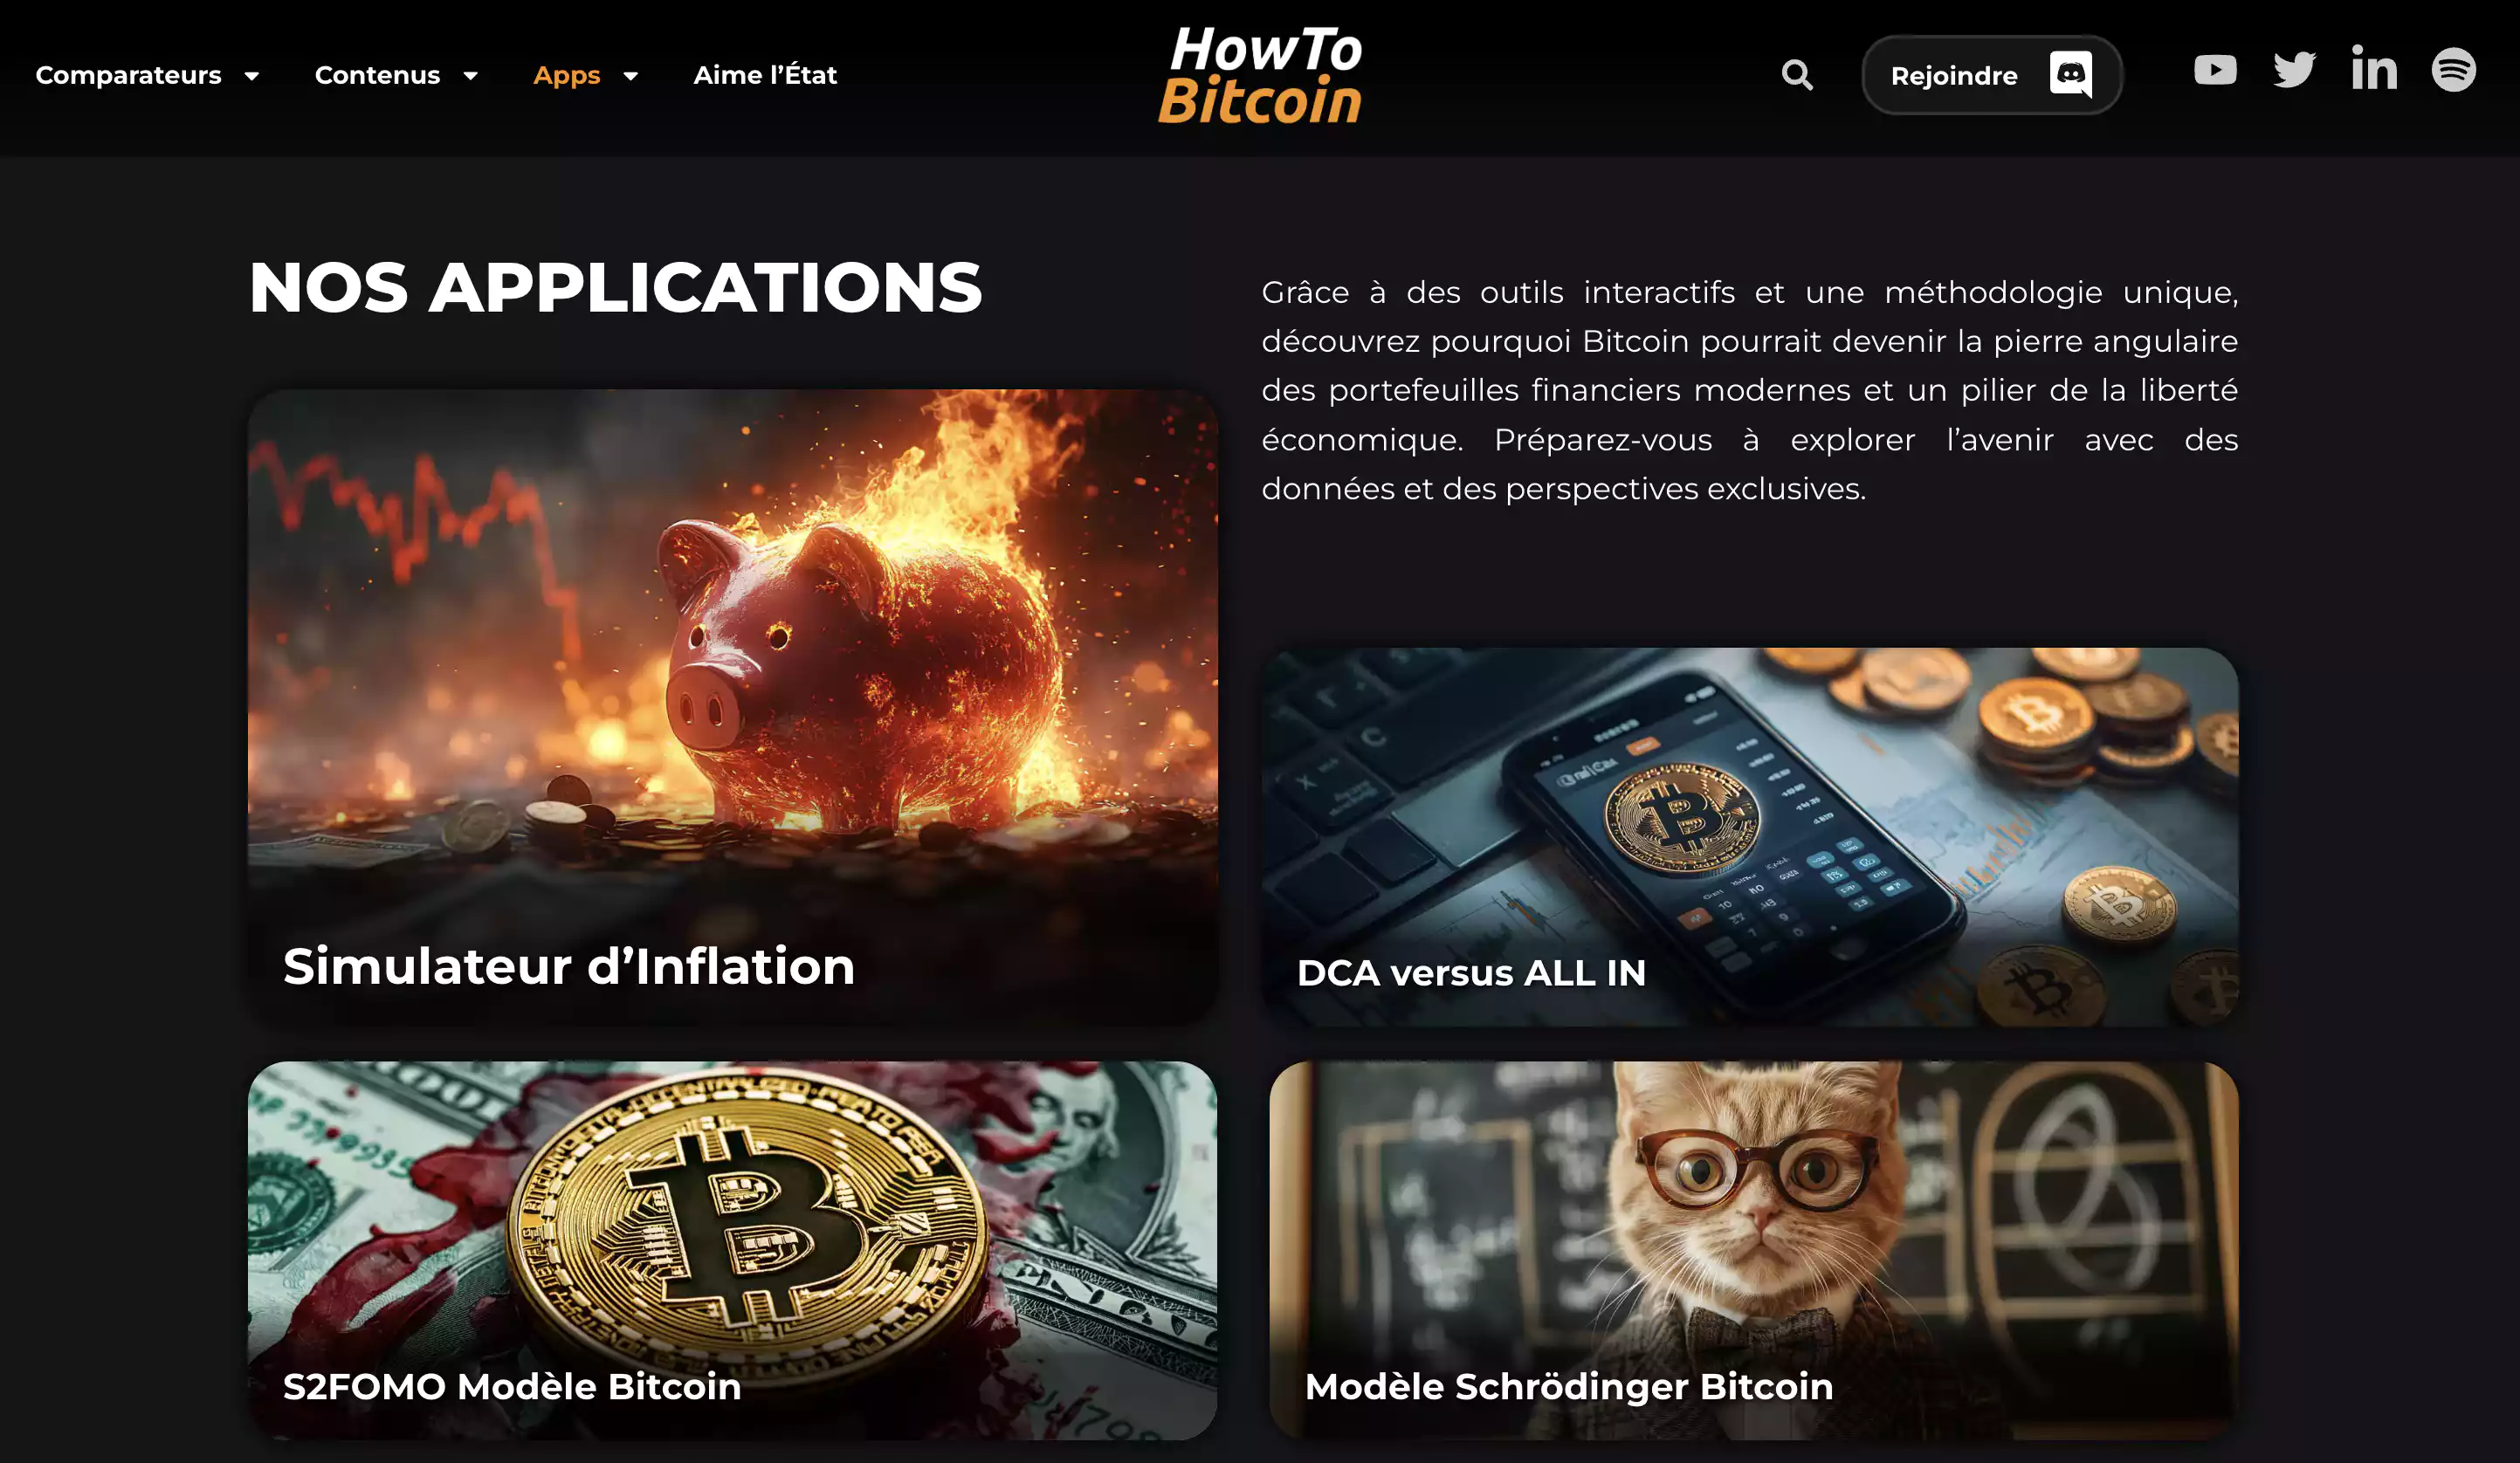Expand the Contenus dropdown arrow
The width and height of the screenshot is (2520, 1463).
click(x=470, y=76)
